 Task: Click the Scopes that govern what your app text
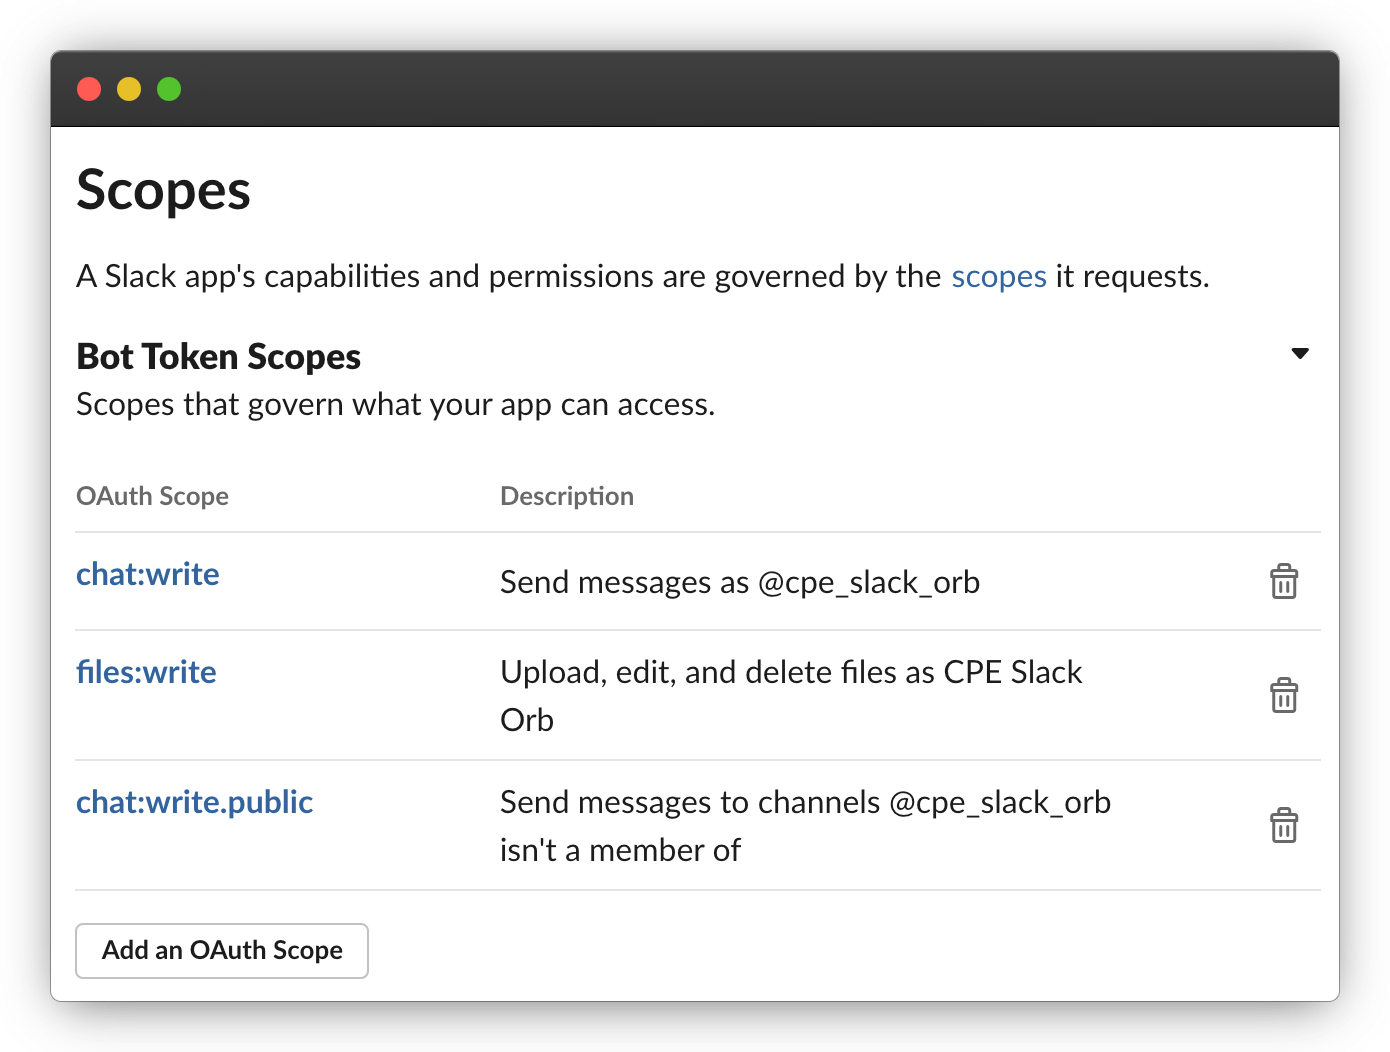(395, 405)
